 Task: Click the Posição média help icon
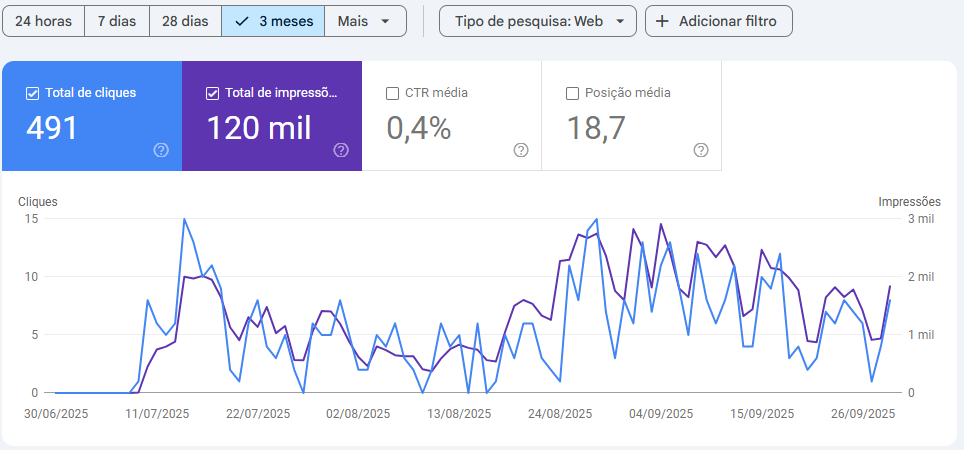pyautogui.click(x=701, y=150)
